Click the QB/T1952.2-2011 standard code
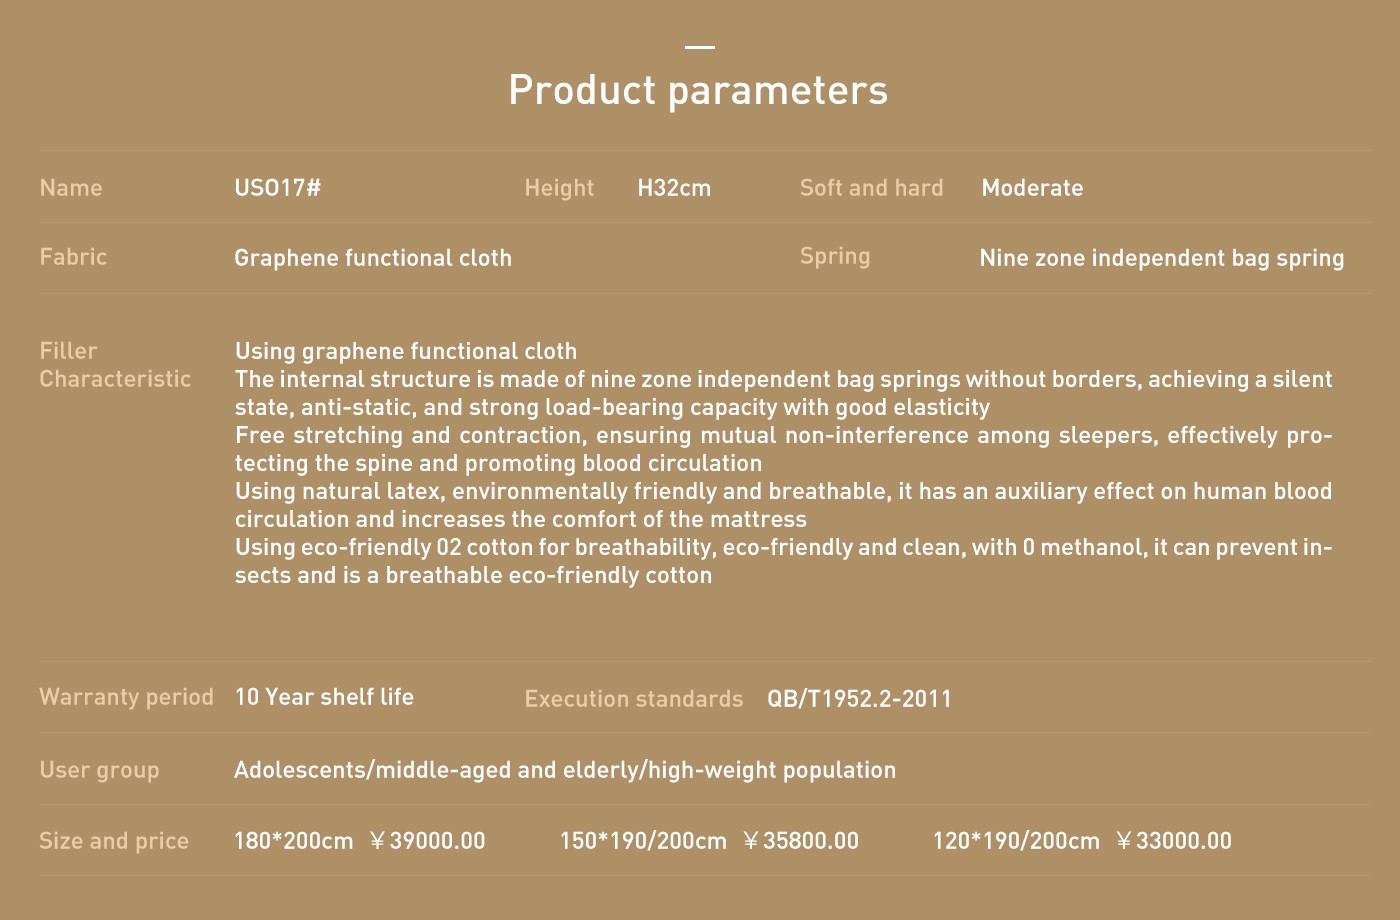Image resolution: width=1400 pixels, height=920 pixels. [859, 699]
